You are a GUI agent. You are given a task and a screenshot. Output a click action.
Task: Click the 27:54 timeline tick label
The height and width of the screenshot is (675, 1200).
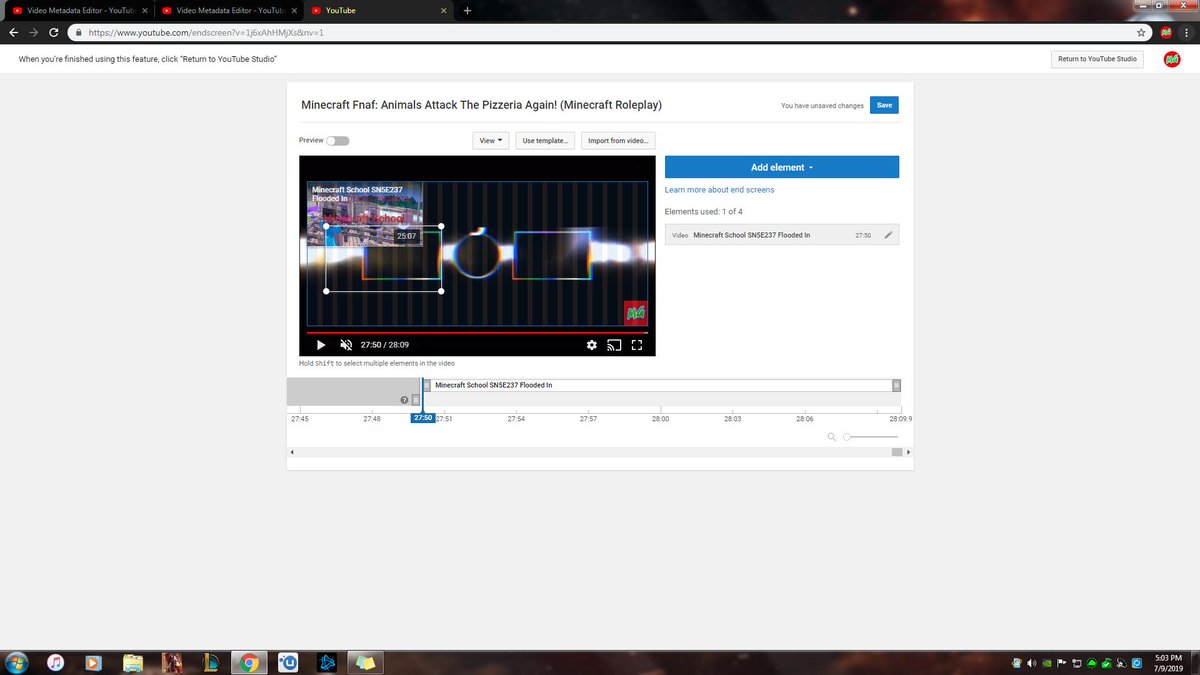click(x=516, y=419)
